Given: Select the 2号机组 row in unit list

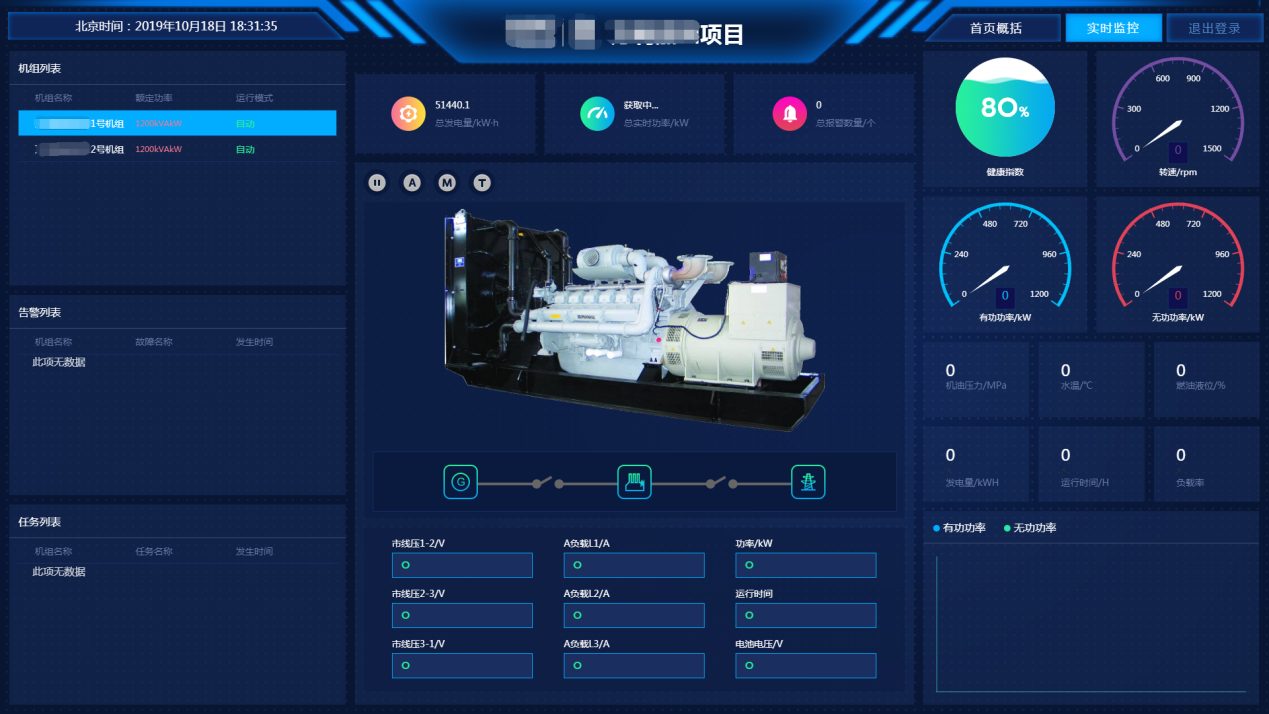Looking at the screenshot, I should pyautogui.click(x=177, y=149).
